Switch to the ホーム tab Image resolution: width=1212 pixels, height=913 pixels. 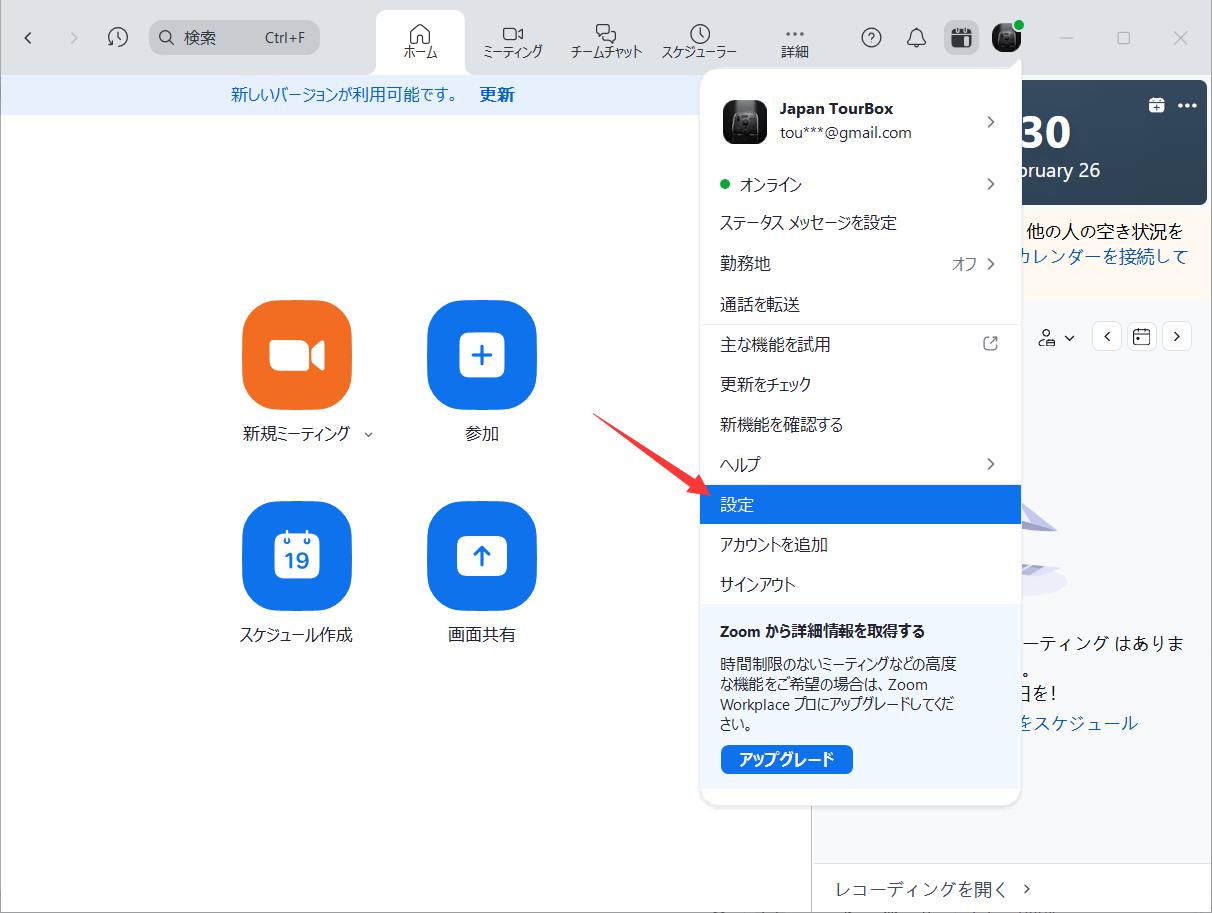(x=420, y=41)
